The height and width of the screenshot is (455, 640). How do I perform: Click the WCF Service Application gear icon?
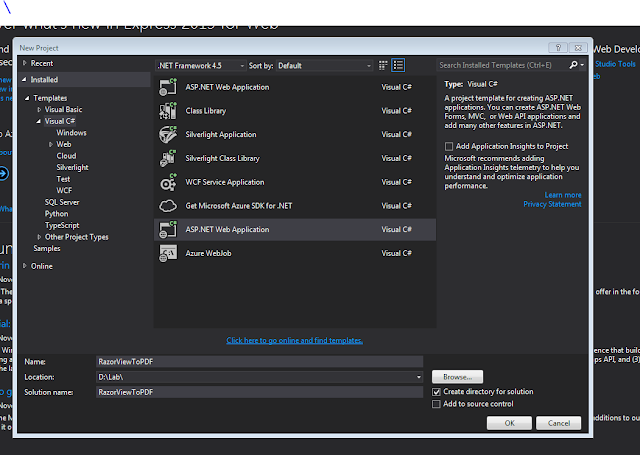point(168,182)
